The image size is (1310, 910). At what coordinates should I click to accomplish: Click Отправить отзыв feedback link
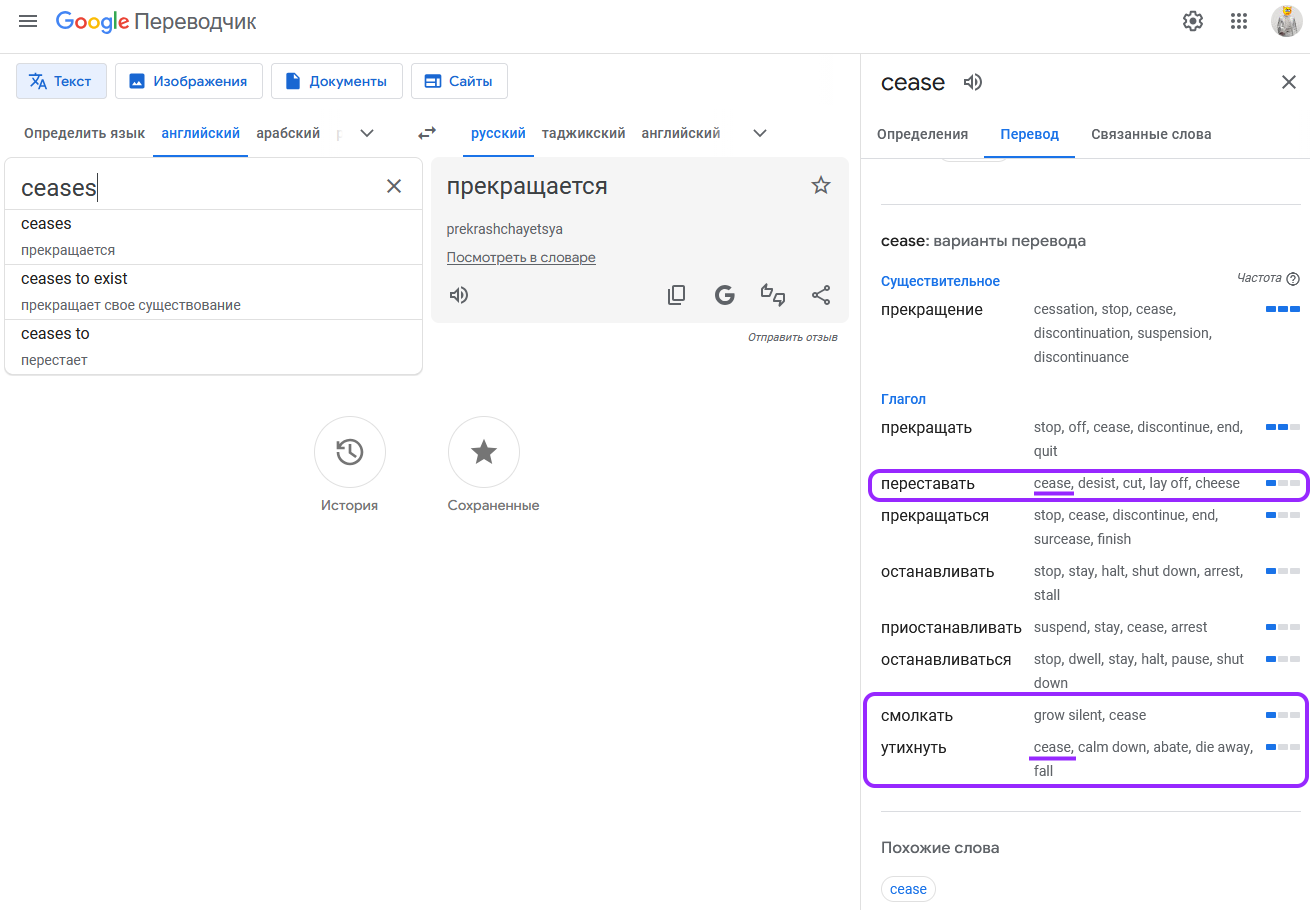coord(793,338)
